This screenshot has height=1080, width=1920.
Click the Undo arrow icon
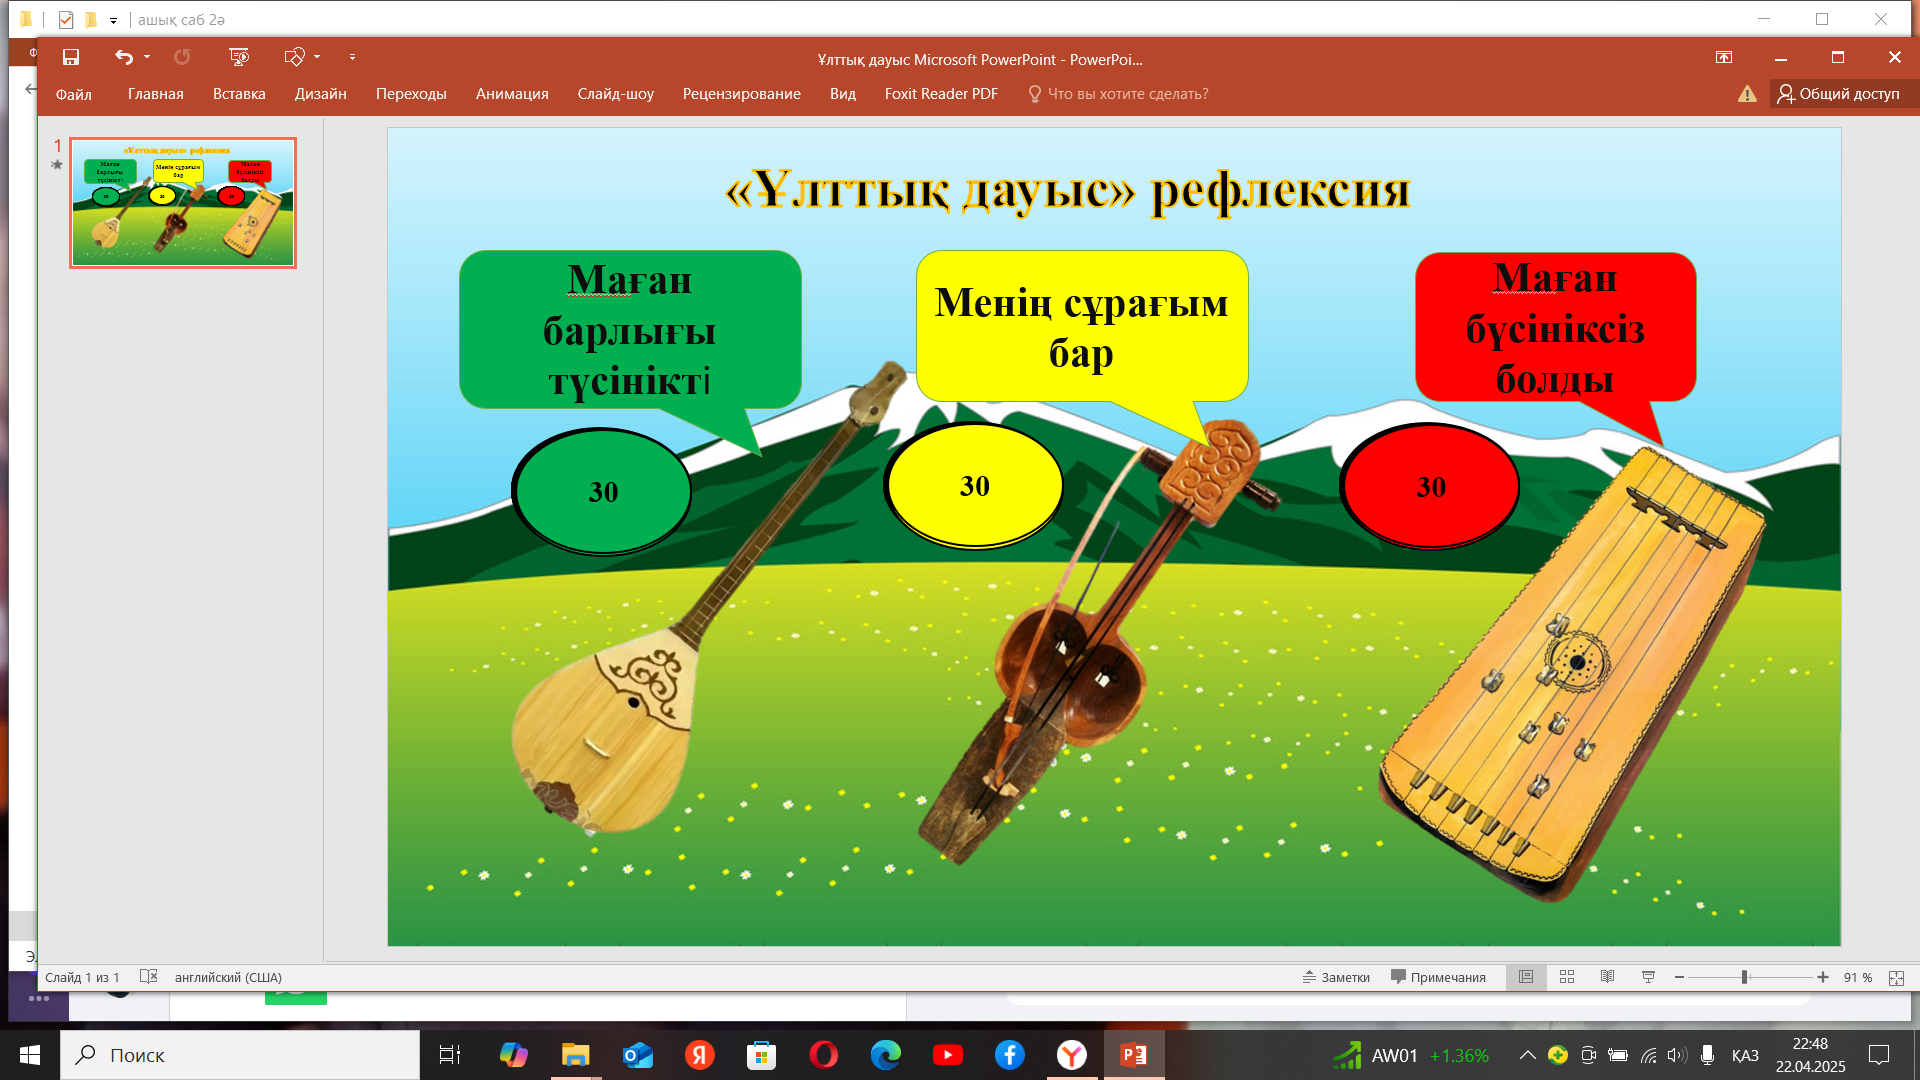pos(123,57)
